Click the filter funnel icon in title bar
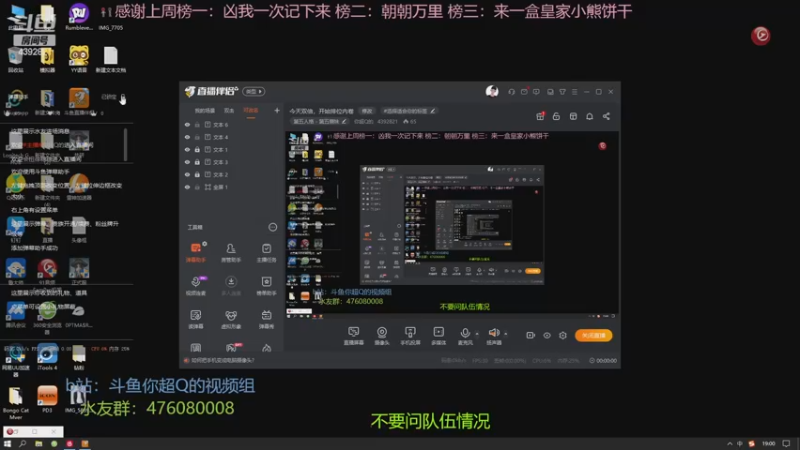This screenshot has height=450, width=800. pos(562,92)
